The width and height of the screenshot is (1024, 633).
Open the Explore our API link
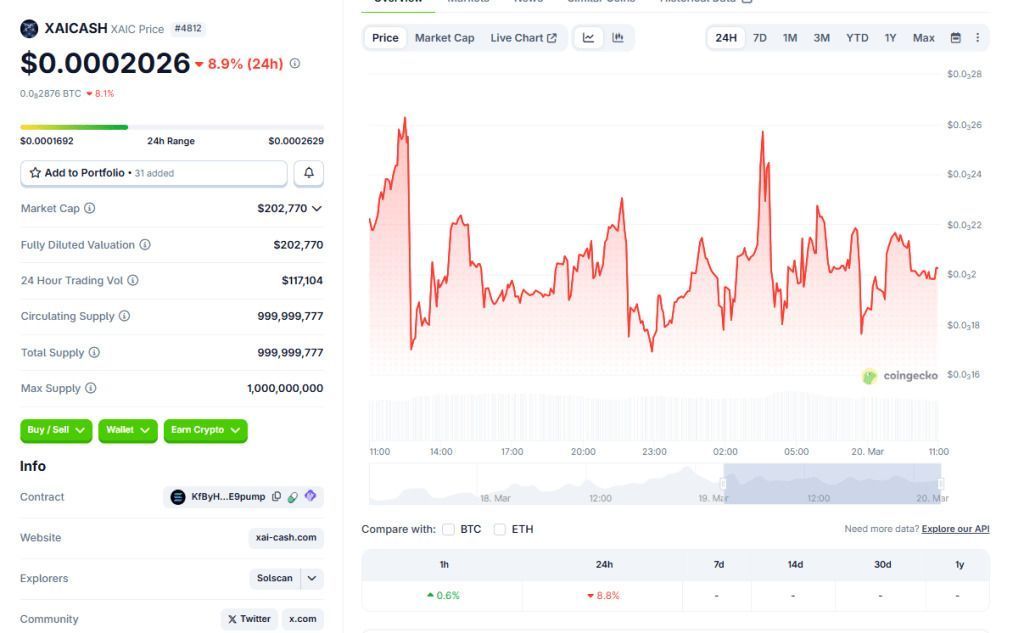coord(955,529)
